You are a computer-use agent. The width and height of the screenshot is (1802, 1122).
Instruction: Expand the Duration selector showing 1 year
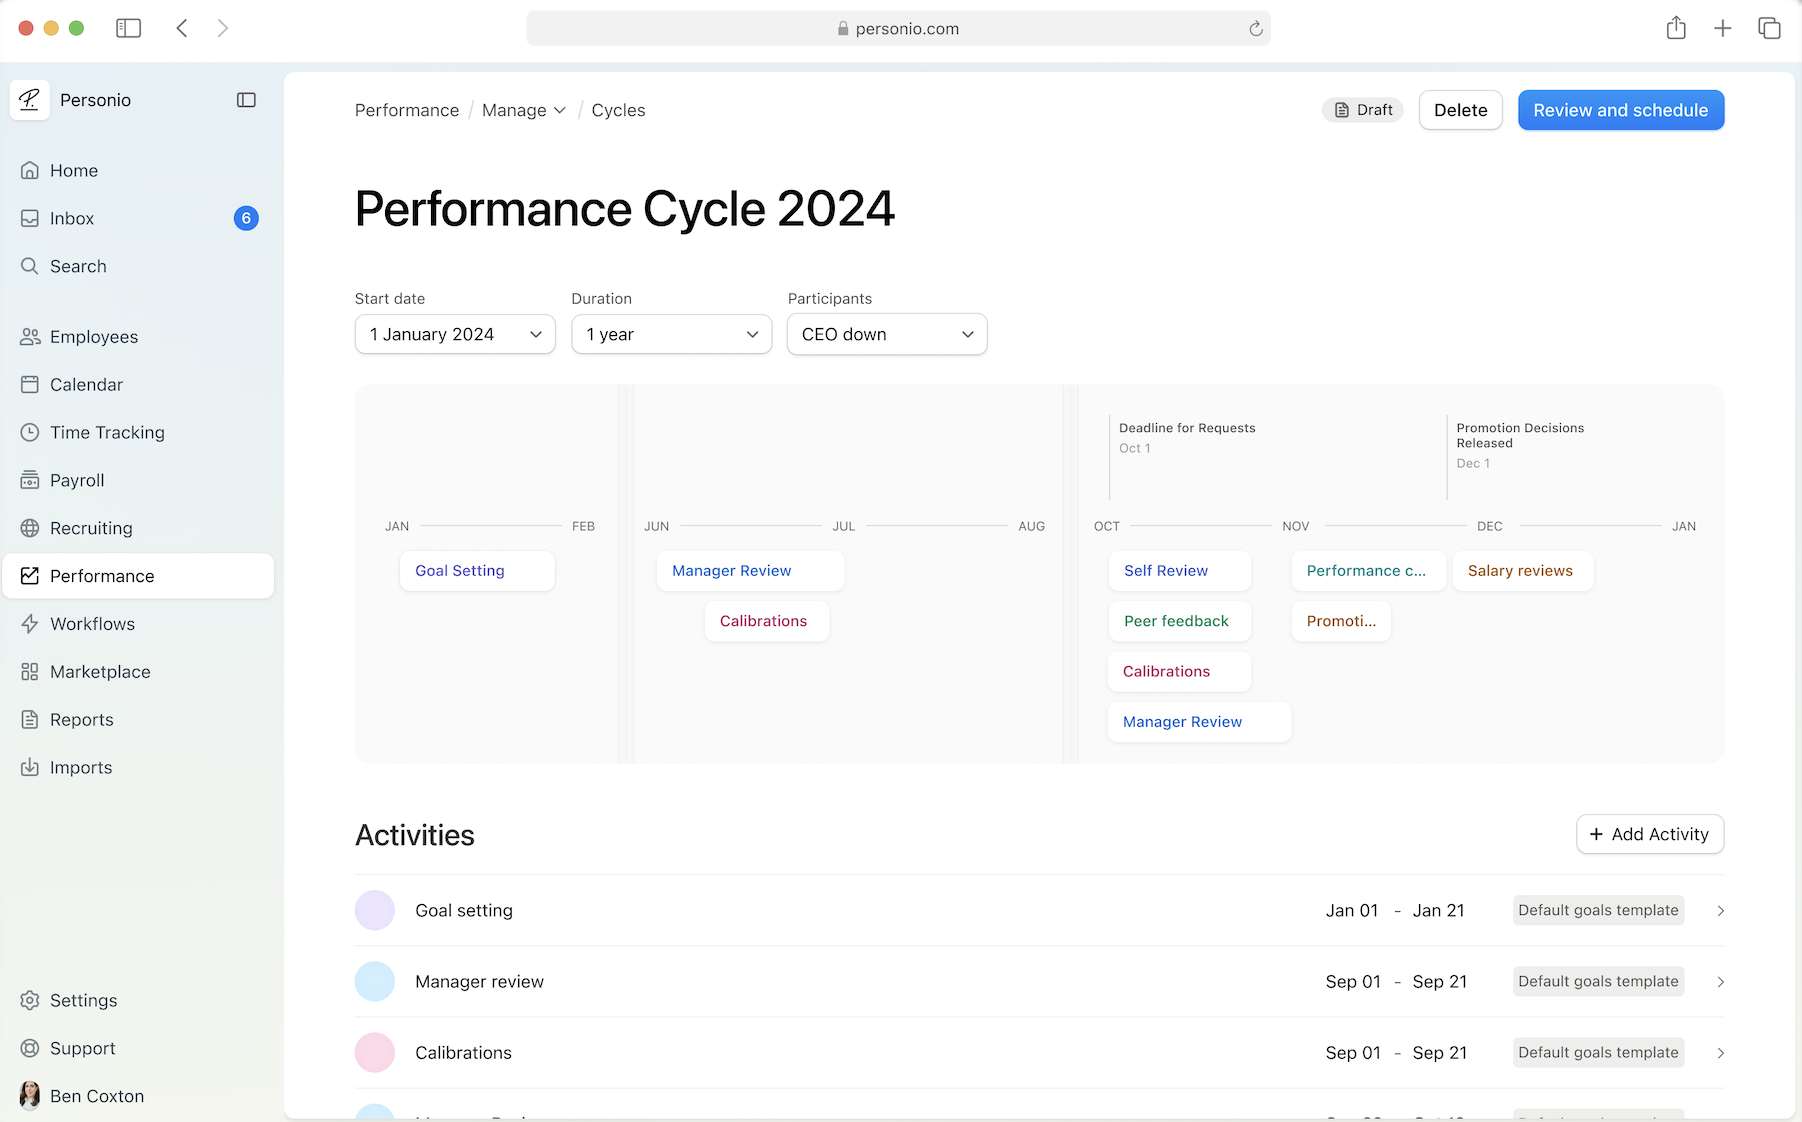coord(671,334)
